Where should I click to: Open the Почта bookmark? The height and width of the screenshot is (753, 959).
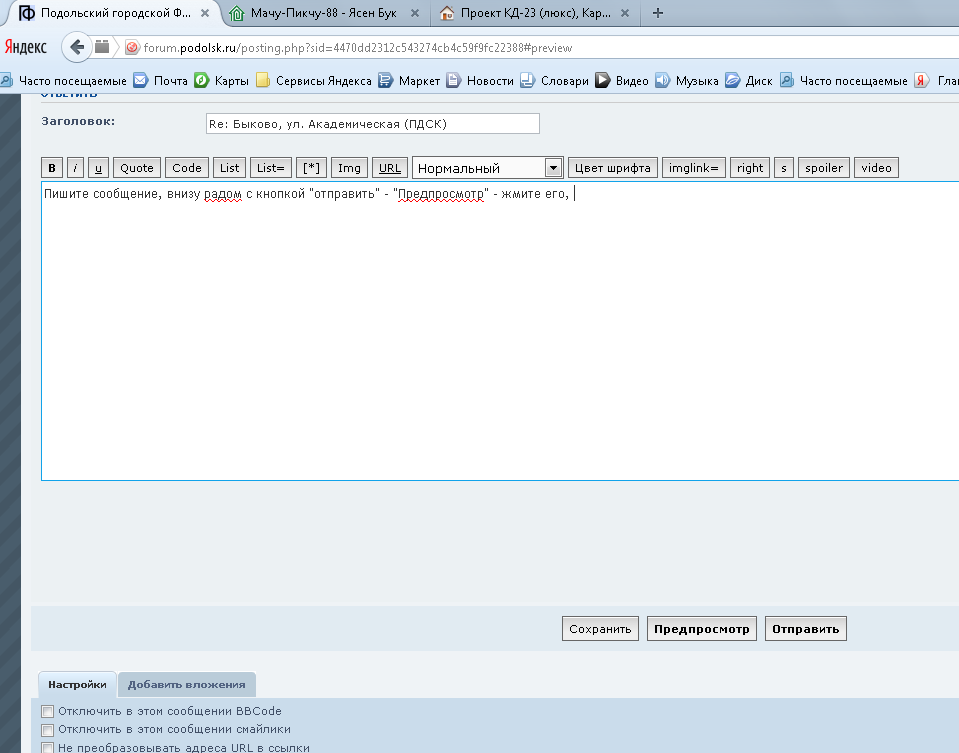click(x=160, y=81)
